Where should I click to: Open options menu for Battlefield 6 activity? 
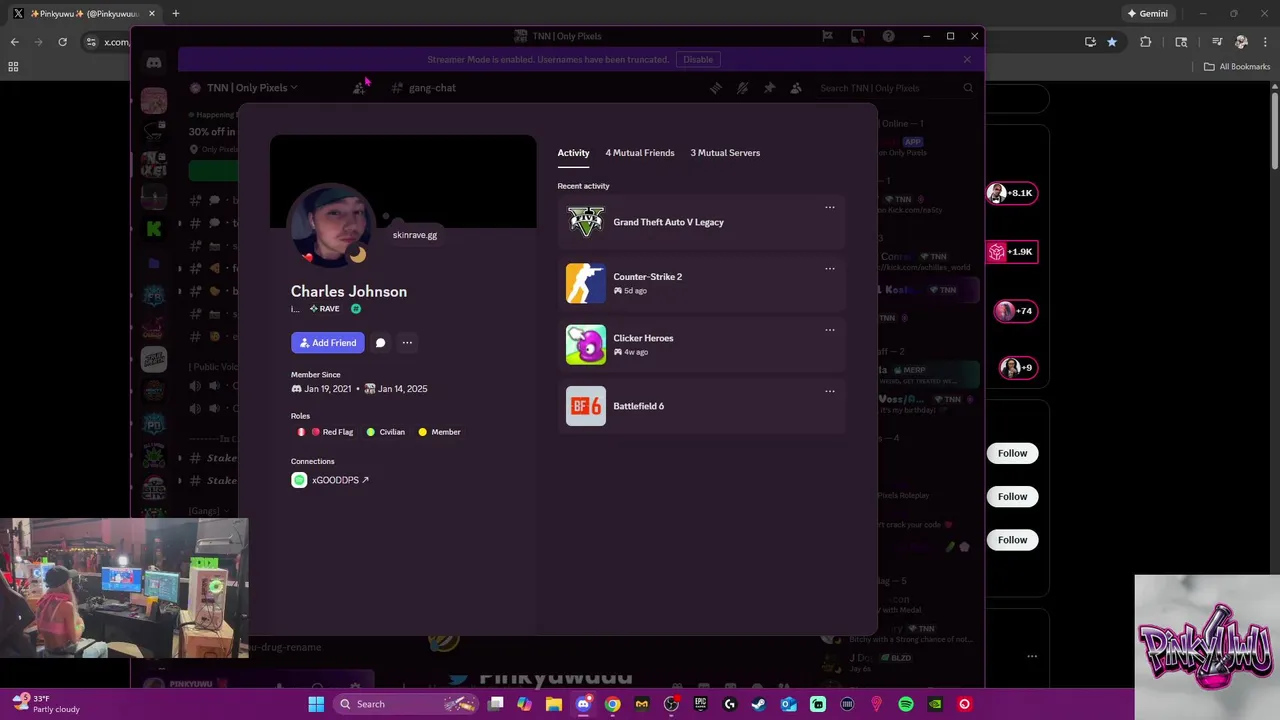[829, 391]
